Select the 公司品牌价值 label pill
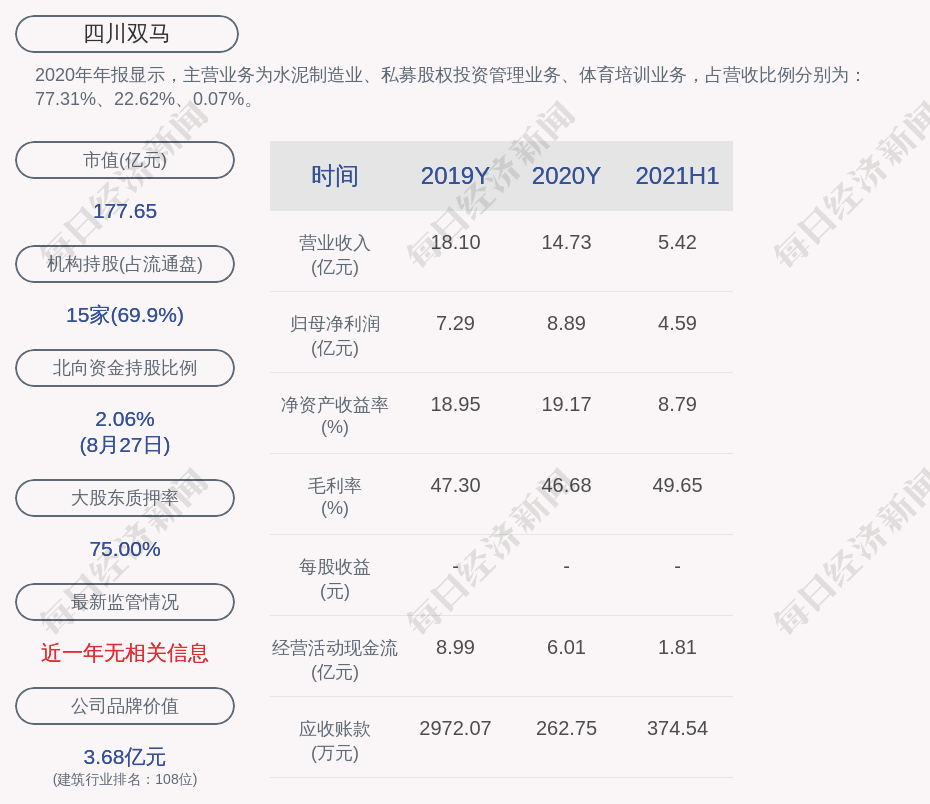This screenshot has height=804, width=930. click(125, 706)
